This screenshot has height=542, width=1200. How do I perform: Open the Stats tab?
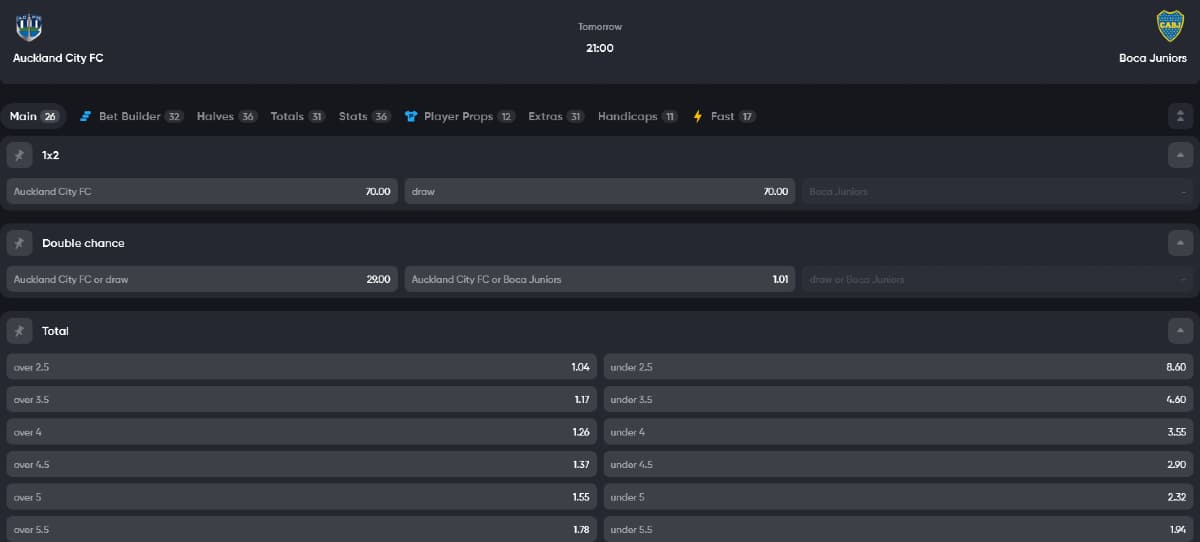[364, 116]
